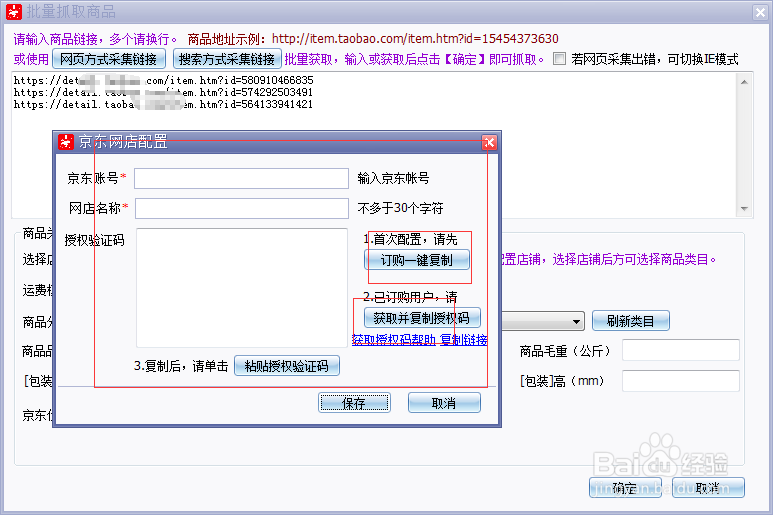Cancel the 京东网店配置 dialog with 取消
773x515 pixels.
(x=444, y=403)
